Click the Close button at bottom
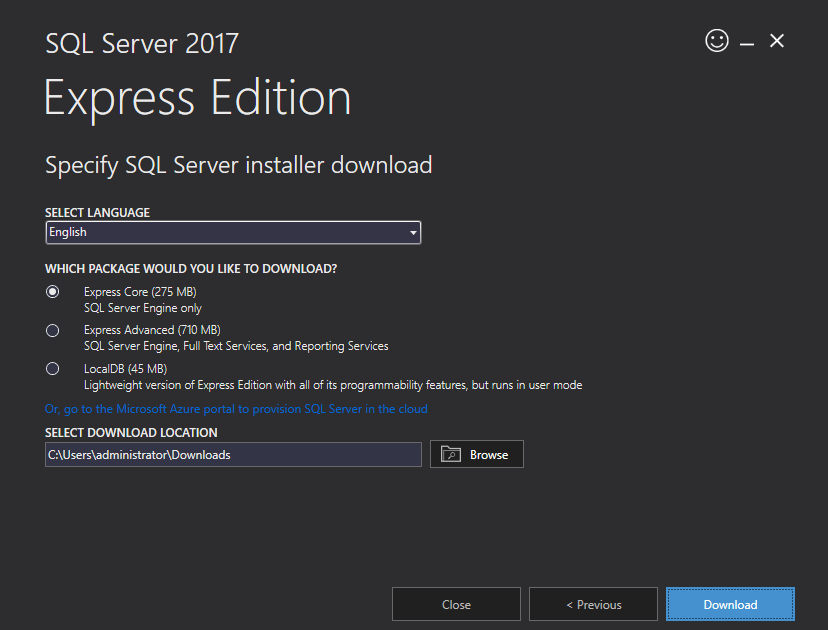The image size is (828, 630). 456,604
